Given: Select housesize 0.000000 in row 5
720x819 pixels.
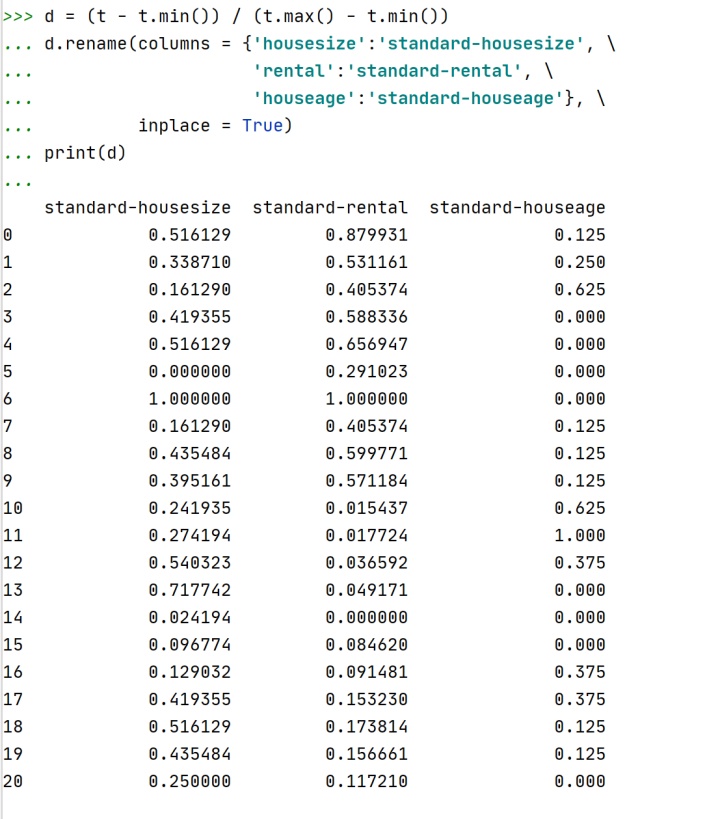Looking at the screenshot, I should [190, 371].
